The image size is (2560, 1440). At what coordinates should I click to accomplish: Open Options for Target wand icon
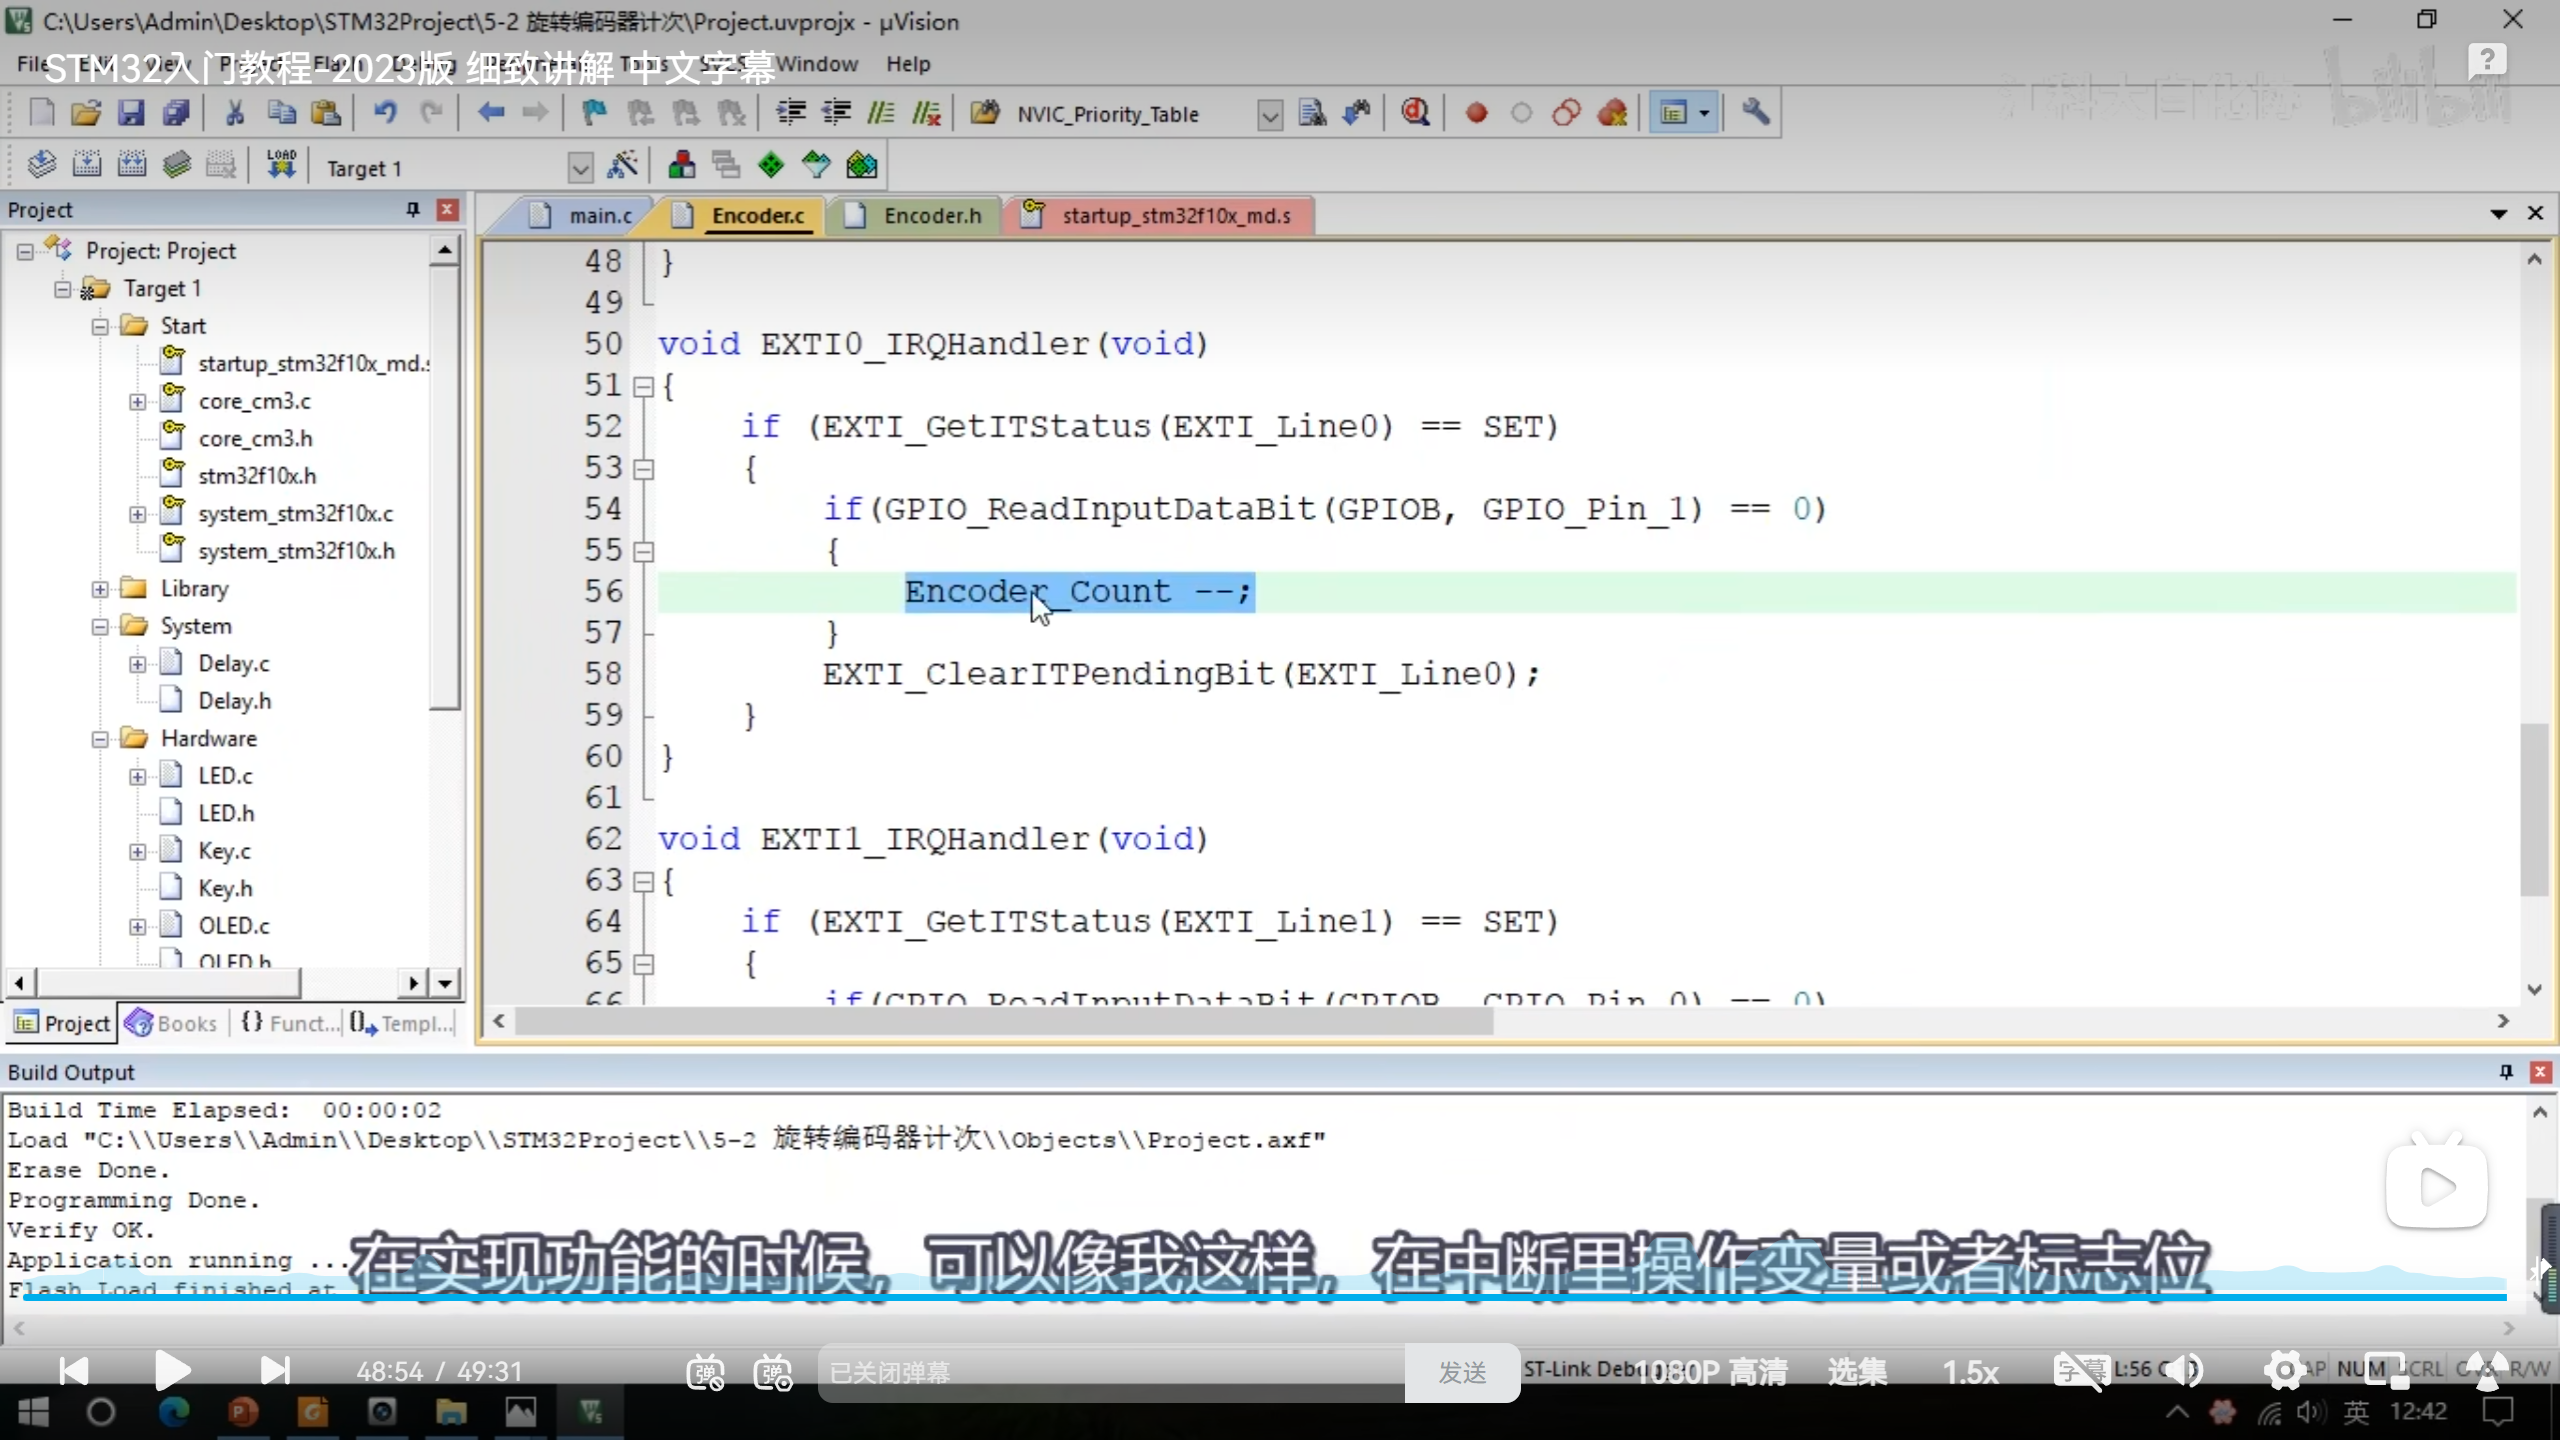tap(622, 165)
